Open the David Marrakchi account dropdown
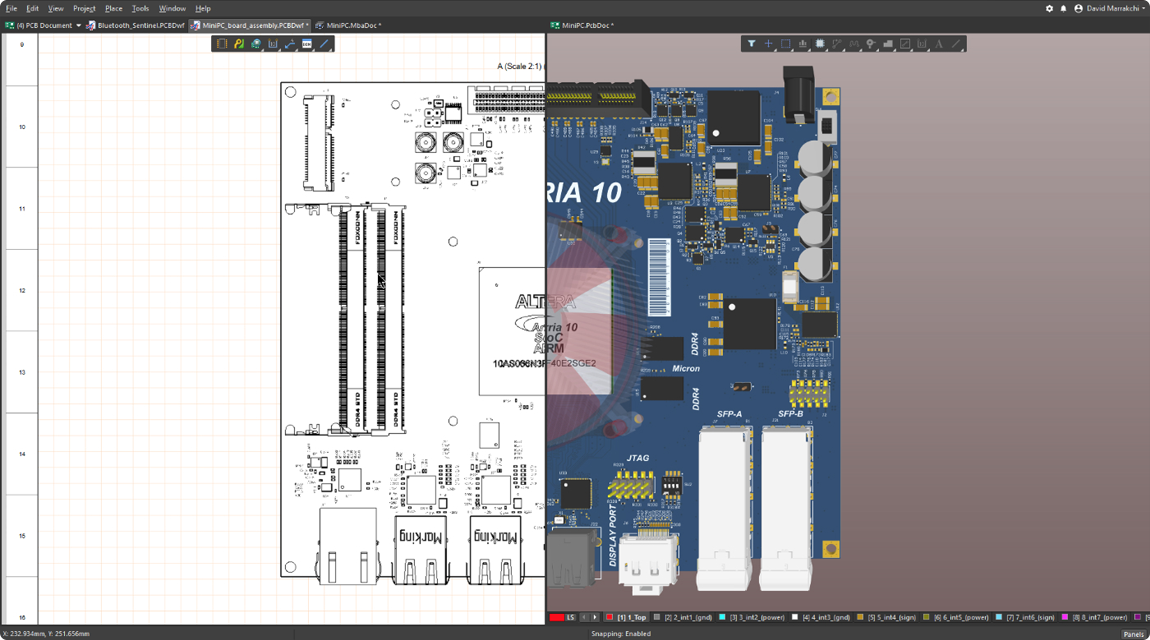1150x640 pixels. click(x=1116, y=8)
